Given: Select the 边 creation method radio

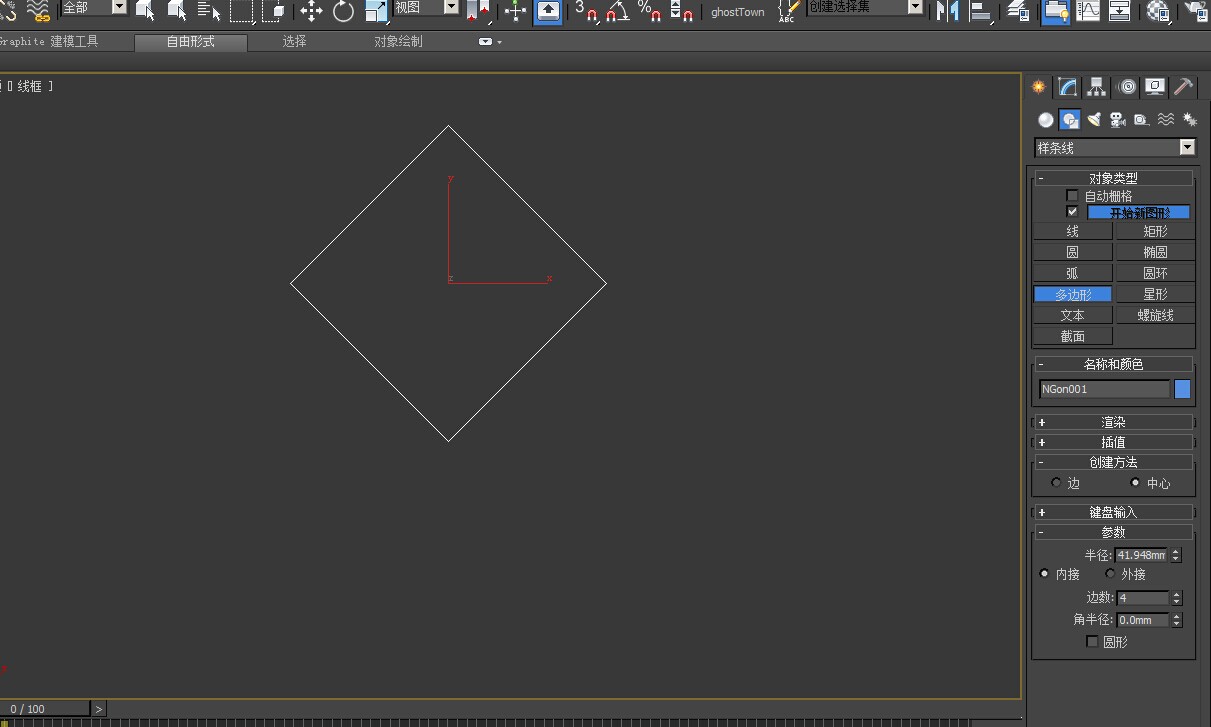Looking at the screenshot, I should tap(1056, 483).
